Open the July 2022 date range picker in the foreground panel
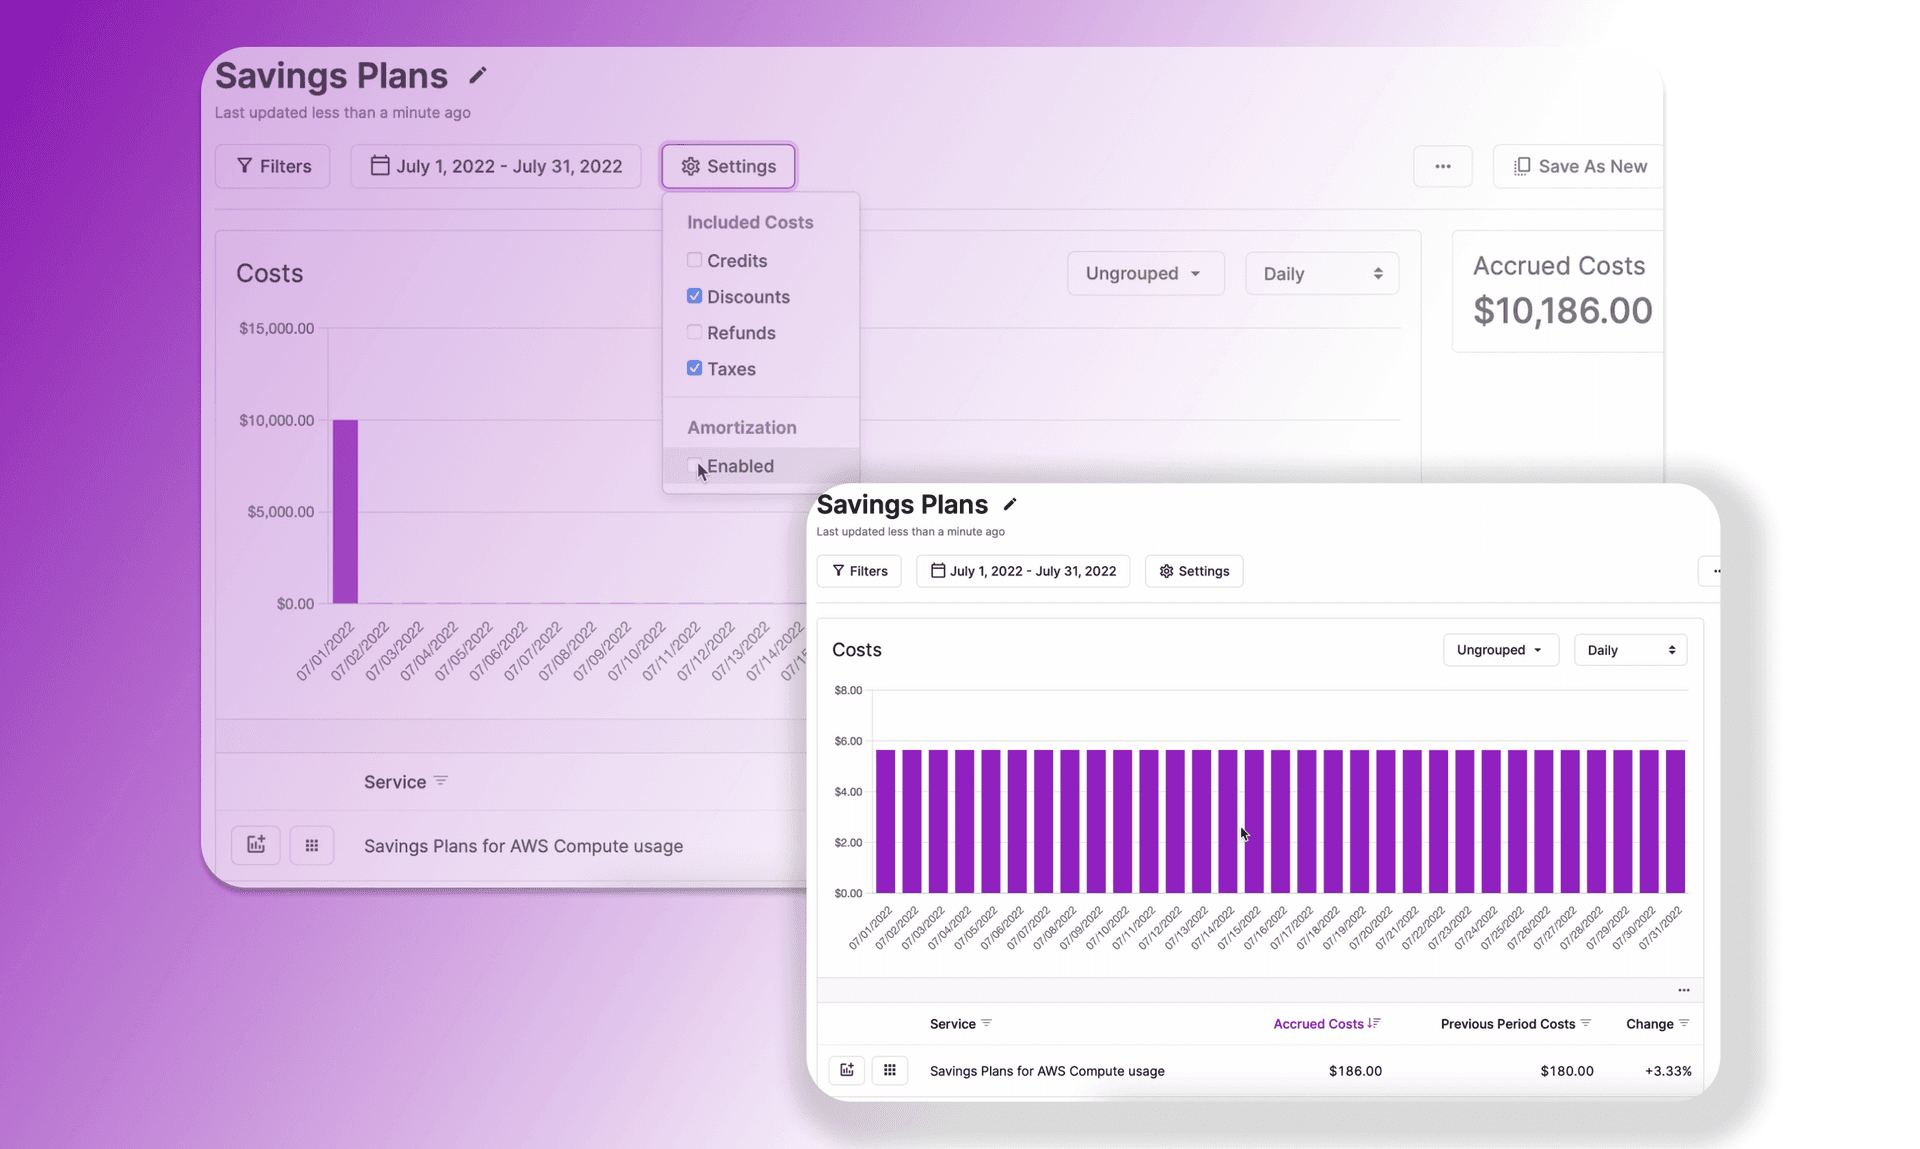 [x=1022, y=571]
